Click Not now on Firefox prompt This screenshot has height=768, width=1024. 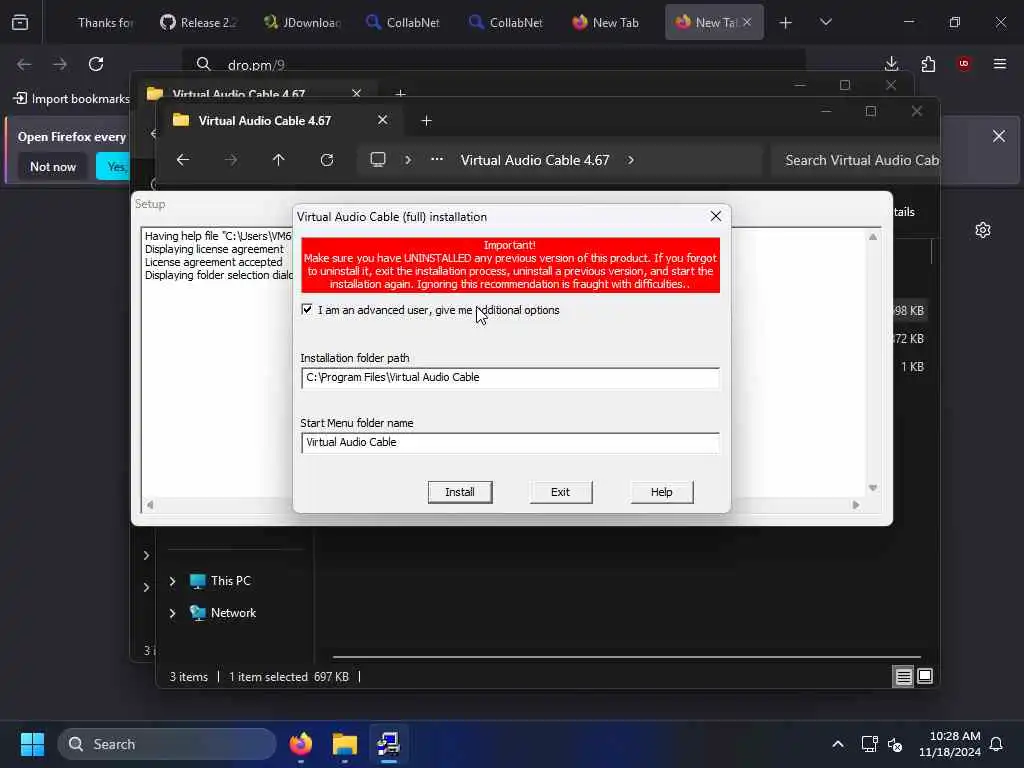(53, 167)
